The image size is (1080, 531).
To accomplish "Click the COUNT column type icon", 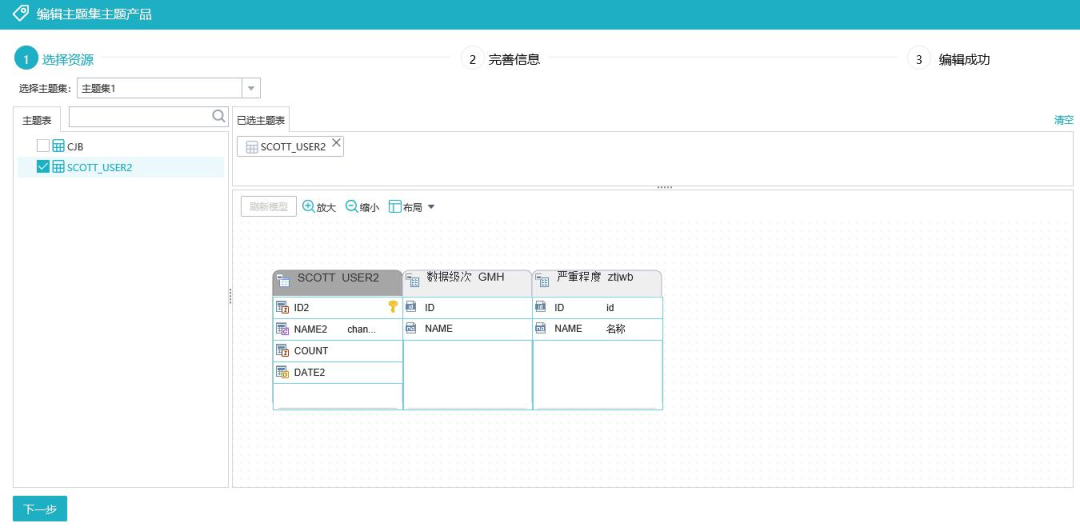I will [283, 350].
